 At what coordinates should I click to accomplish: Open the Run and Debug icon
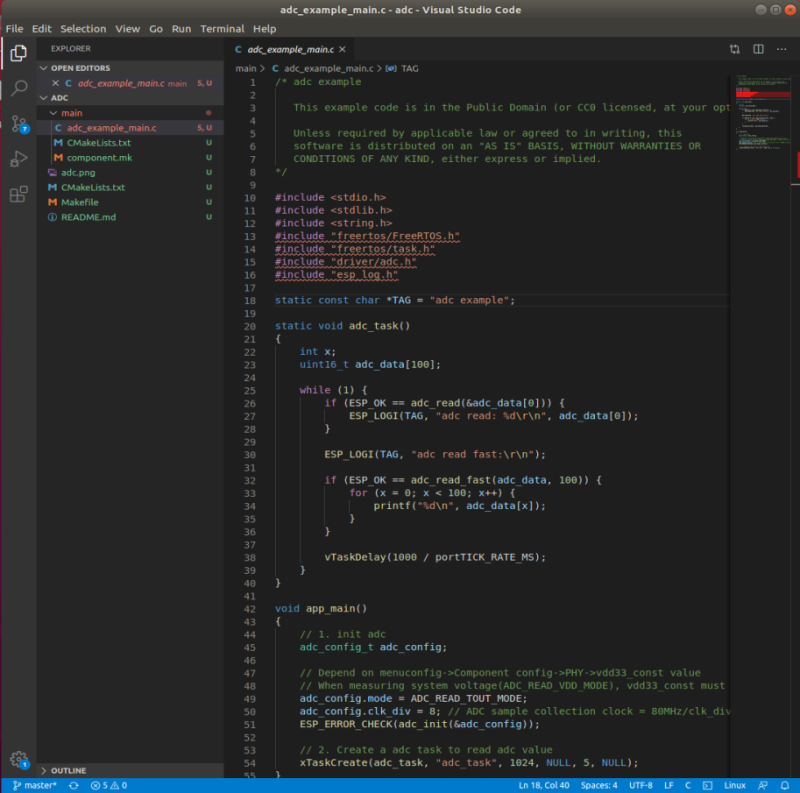tap(18, 159)
